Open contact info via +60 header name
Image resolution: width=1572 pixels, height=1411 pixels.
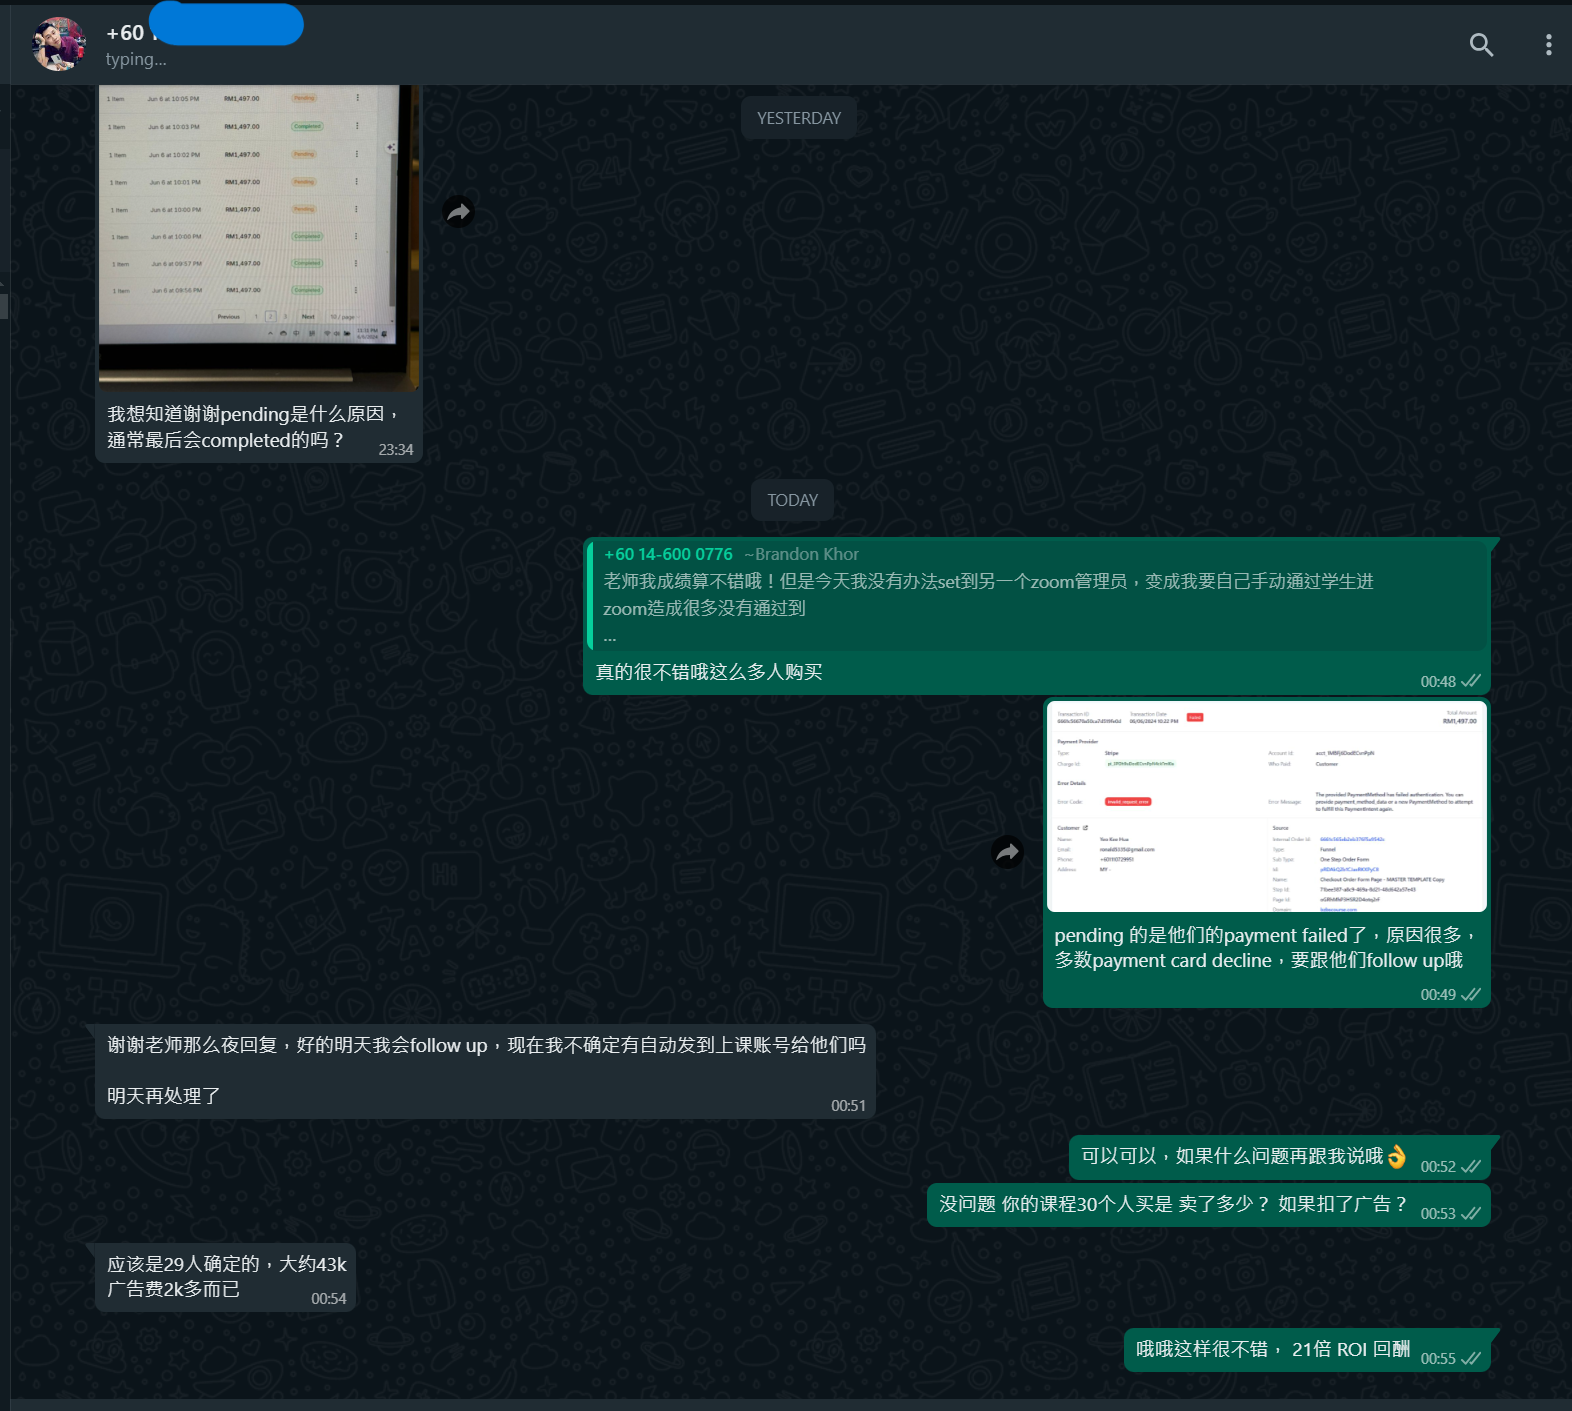[126, 33]
